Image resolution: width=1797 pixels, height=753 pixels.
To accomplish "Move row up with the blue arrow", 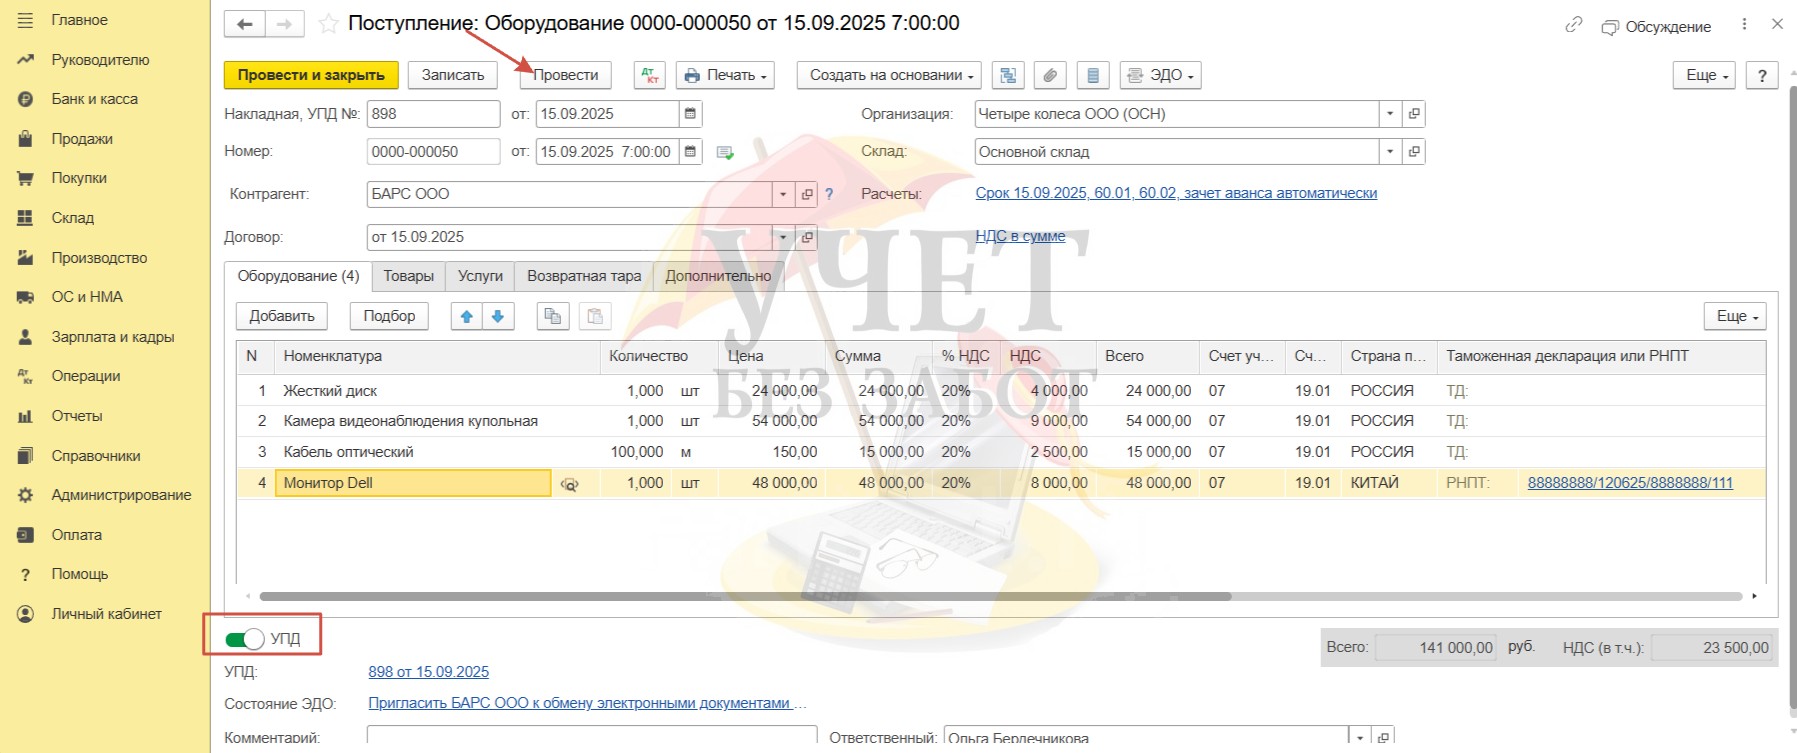I will (466, 316).
